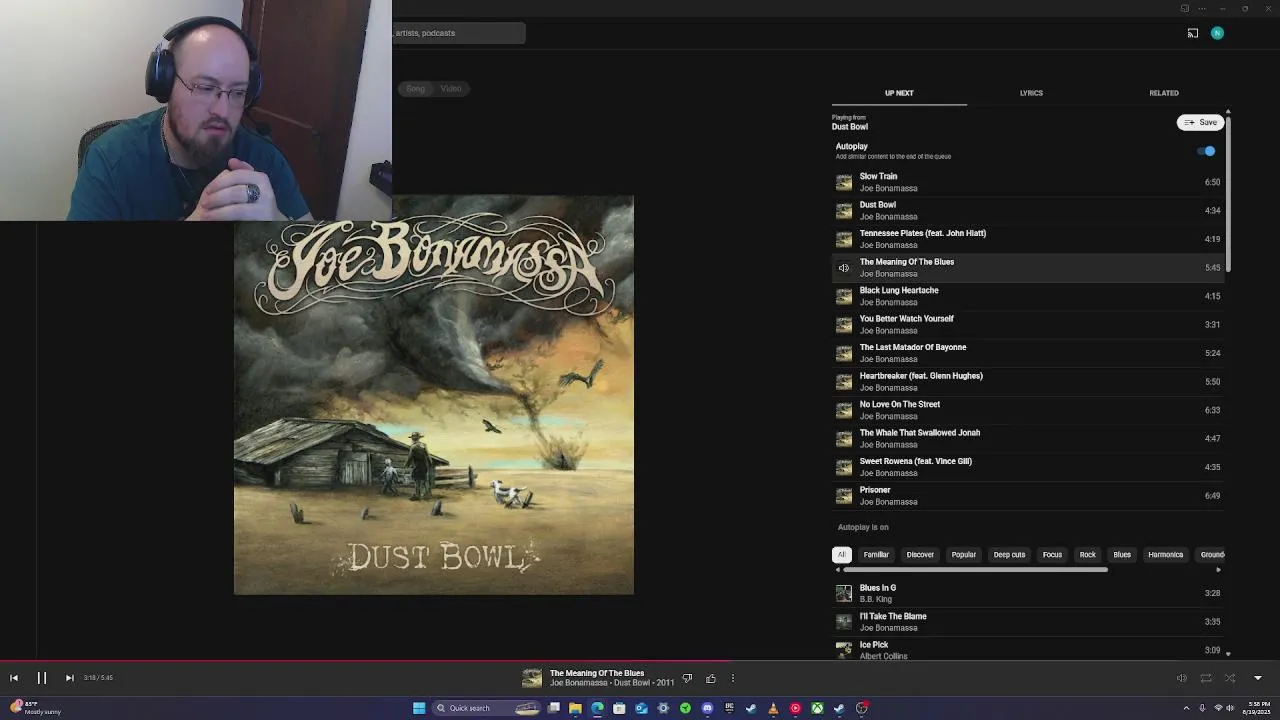The height and width of the screenshot is (720, 1280).
Task: Click the queue panel vertical scrollbar
Action: (1228, 192)
